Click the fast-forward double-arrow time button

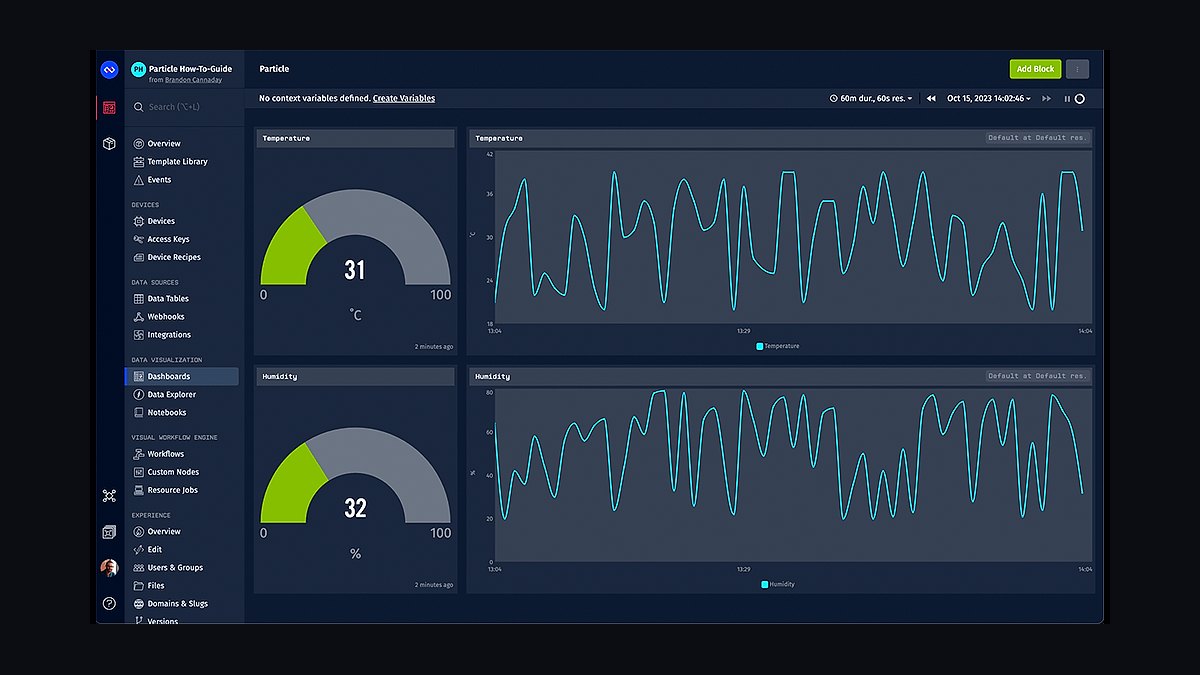(1047, 99)
